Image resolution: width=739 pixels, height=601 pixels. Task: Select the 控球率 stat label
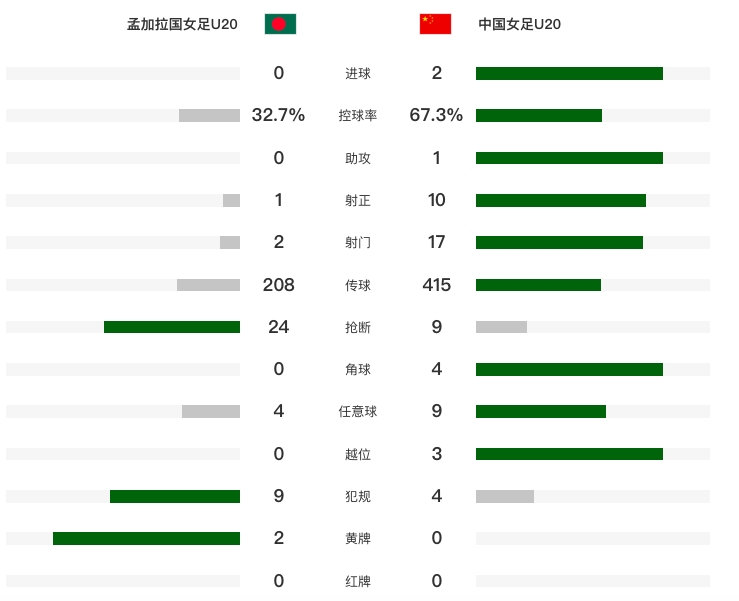358,116
